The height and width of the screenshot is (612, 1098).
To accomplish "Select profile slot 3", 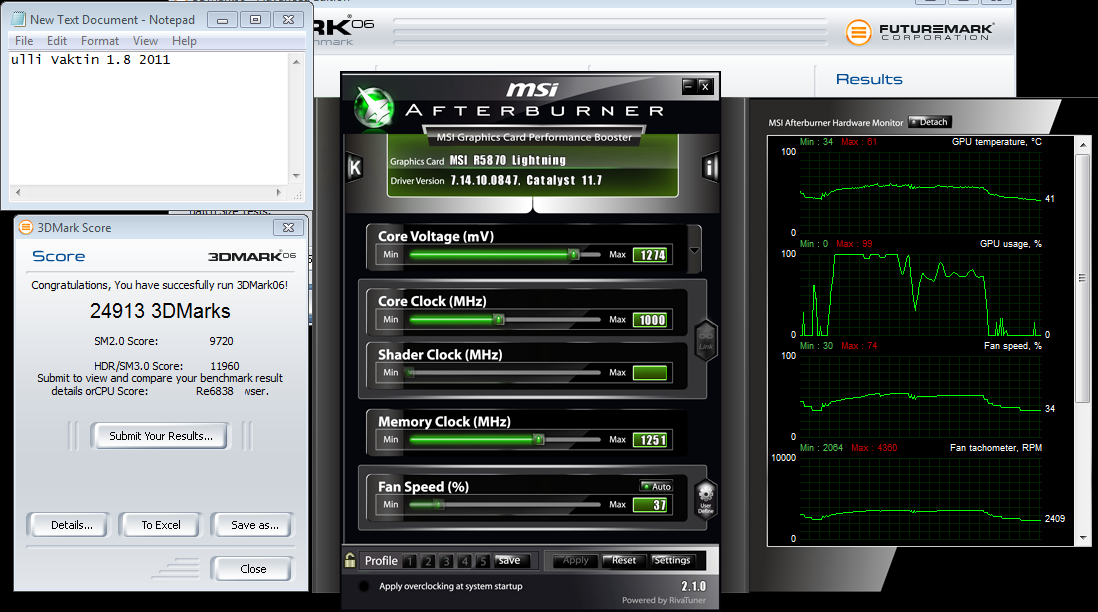I will 447,561.
